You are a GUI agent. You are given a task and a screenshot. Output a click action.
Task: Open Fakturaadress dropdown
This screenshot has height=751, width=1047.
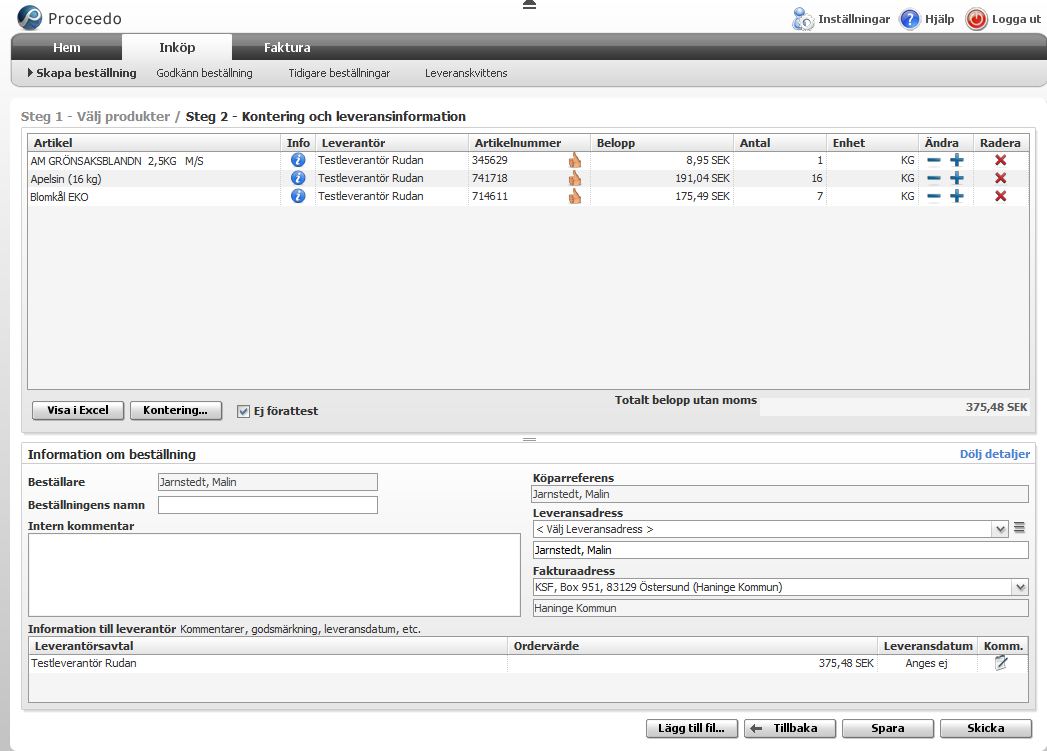click(1020, 587)
